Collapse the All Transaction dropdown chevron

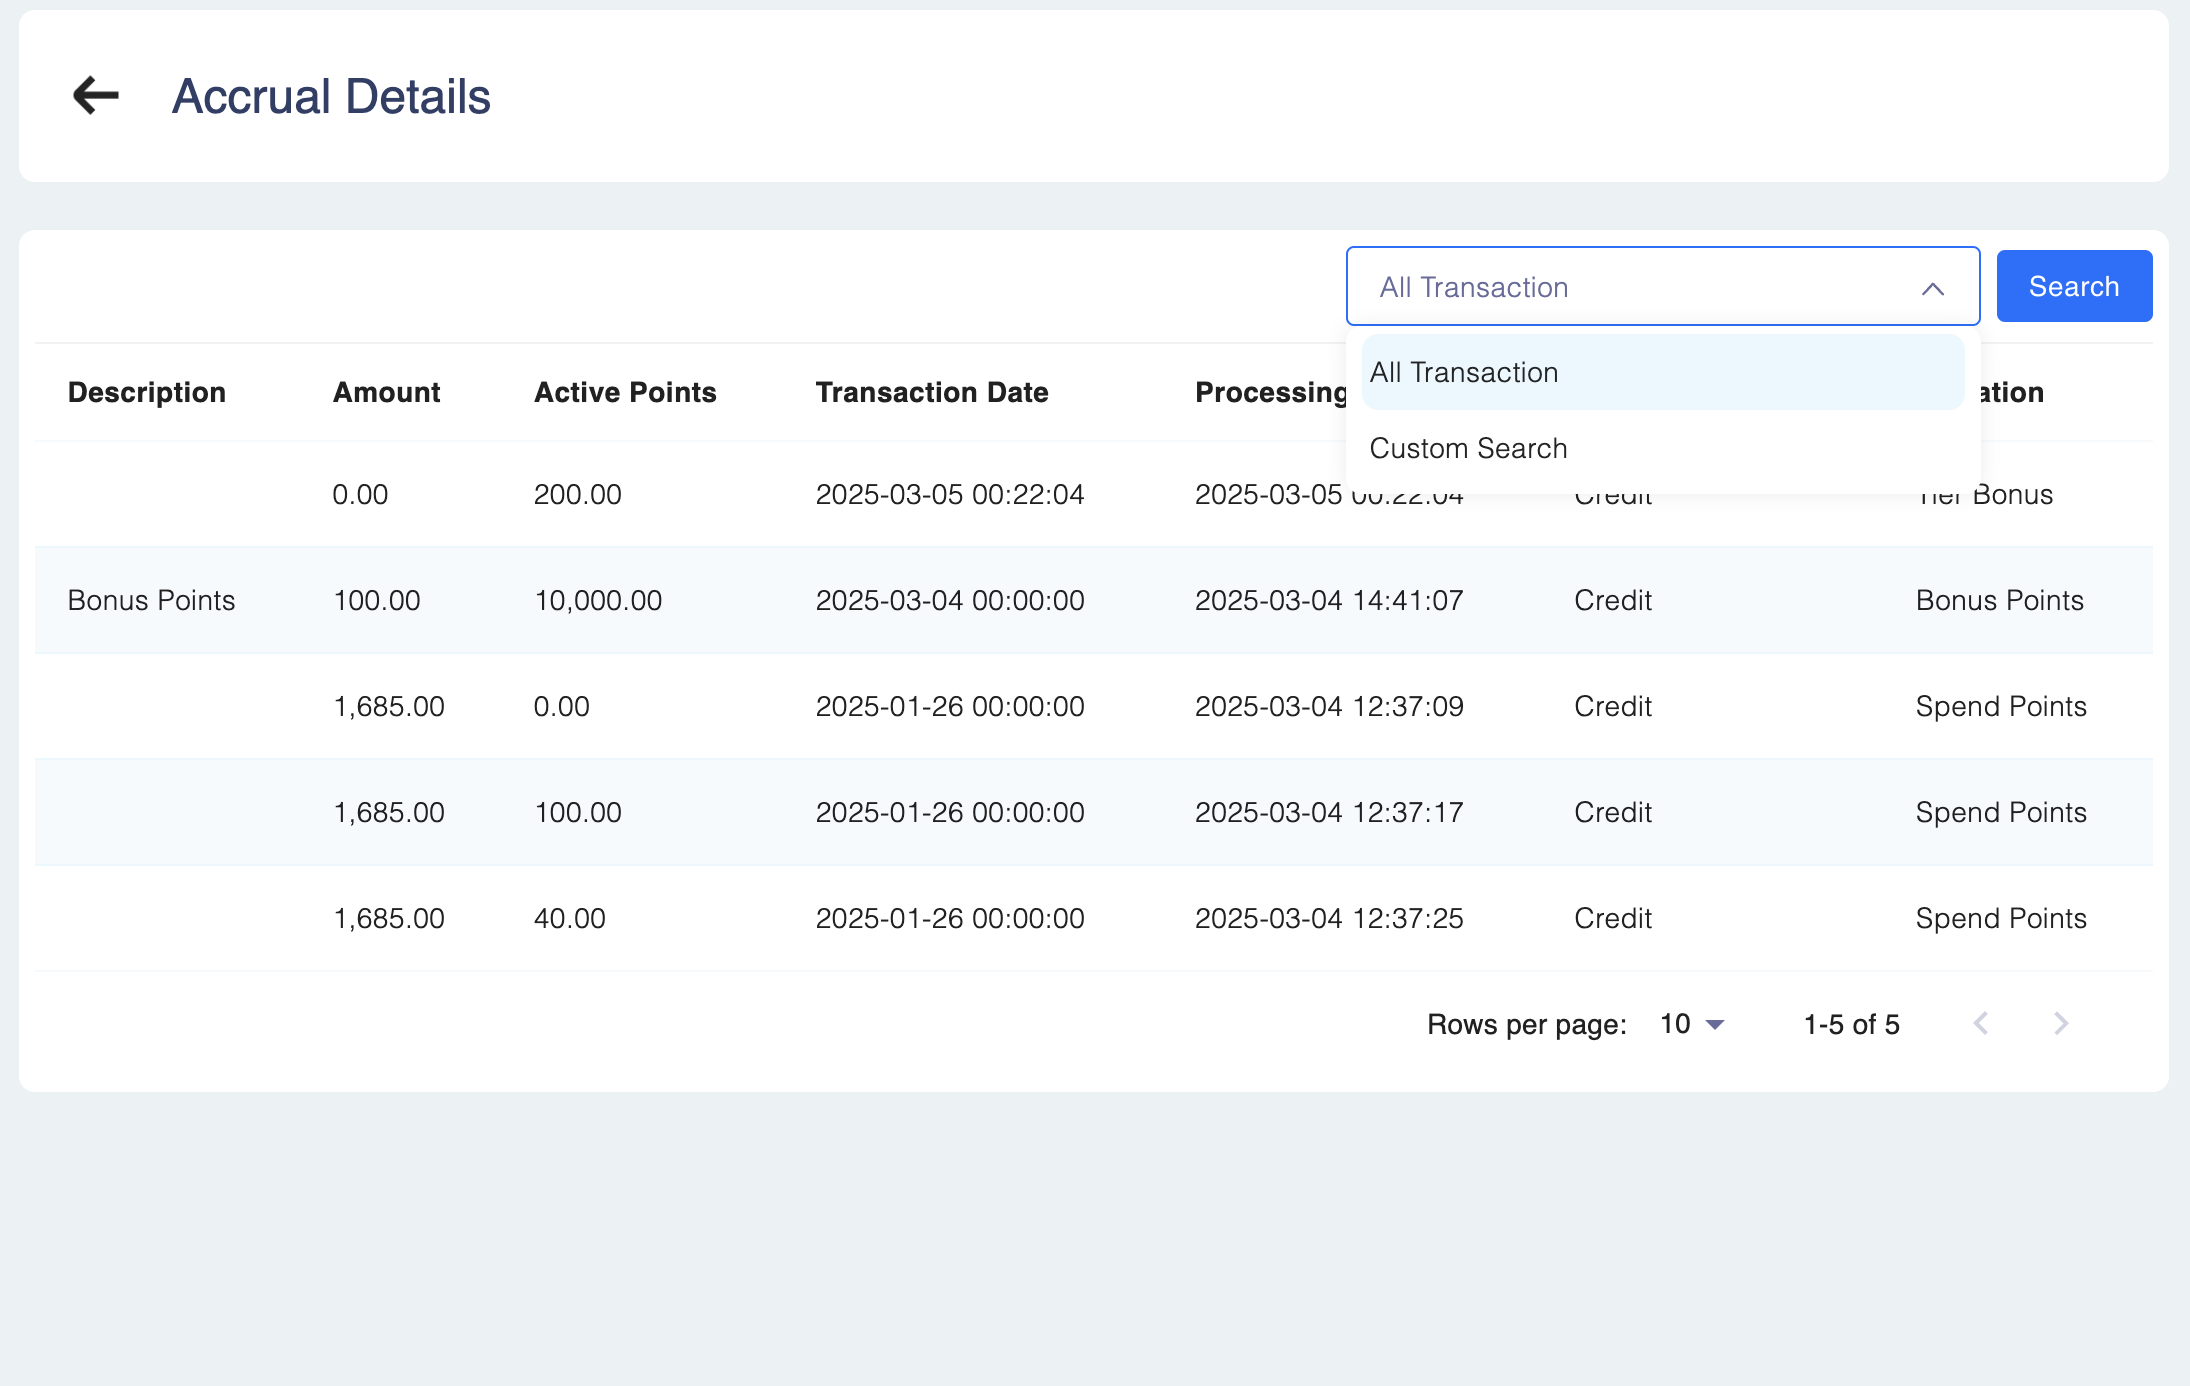click(1932, 288)
